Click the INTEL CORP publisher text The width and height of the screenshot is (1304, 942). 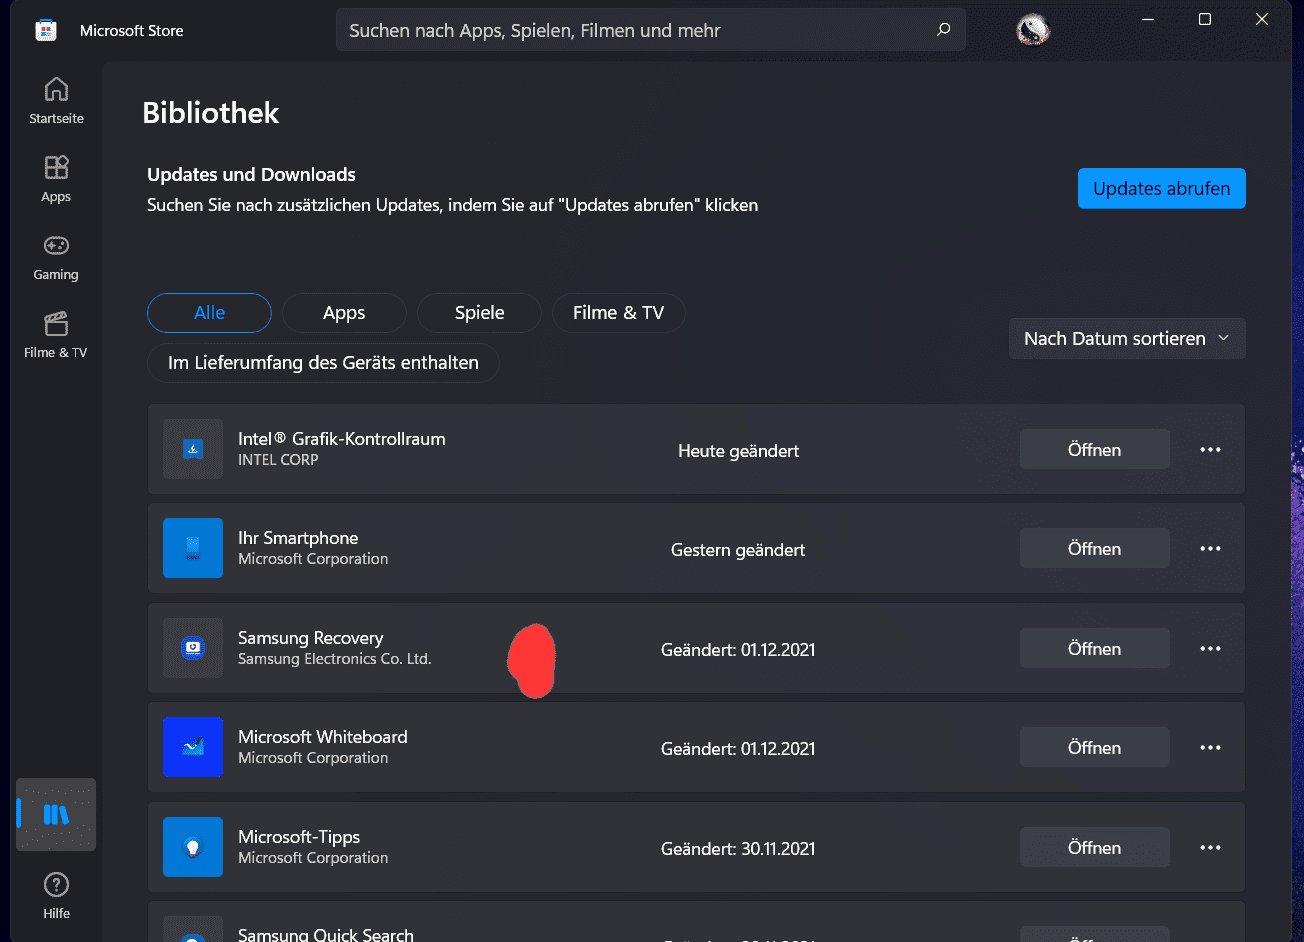pyautogui.click(x=278, y=460)
